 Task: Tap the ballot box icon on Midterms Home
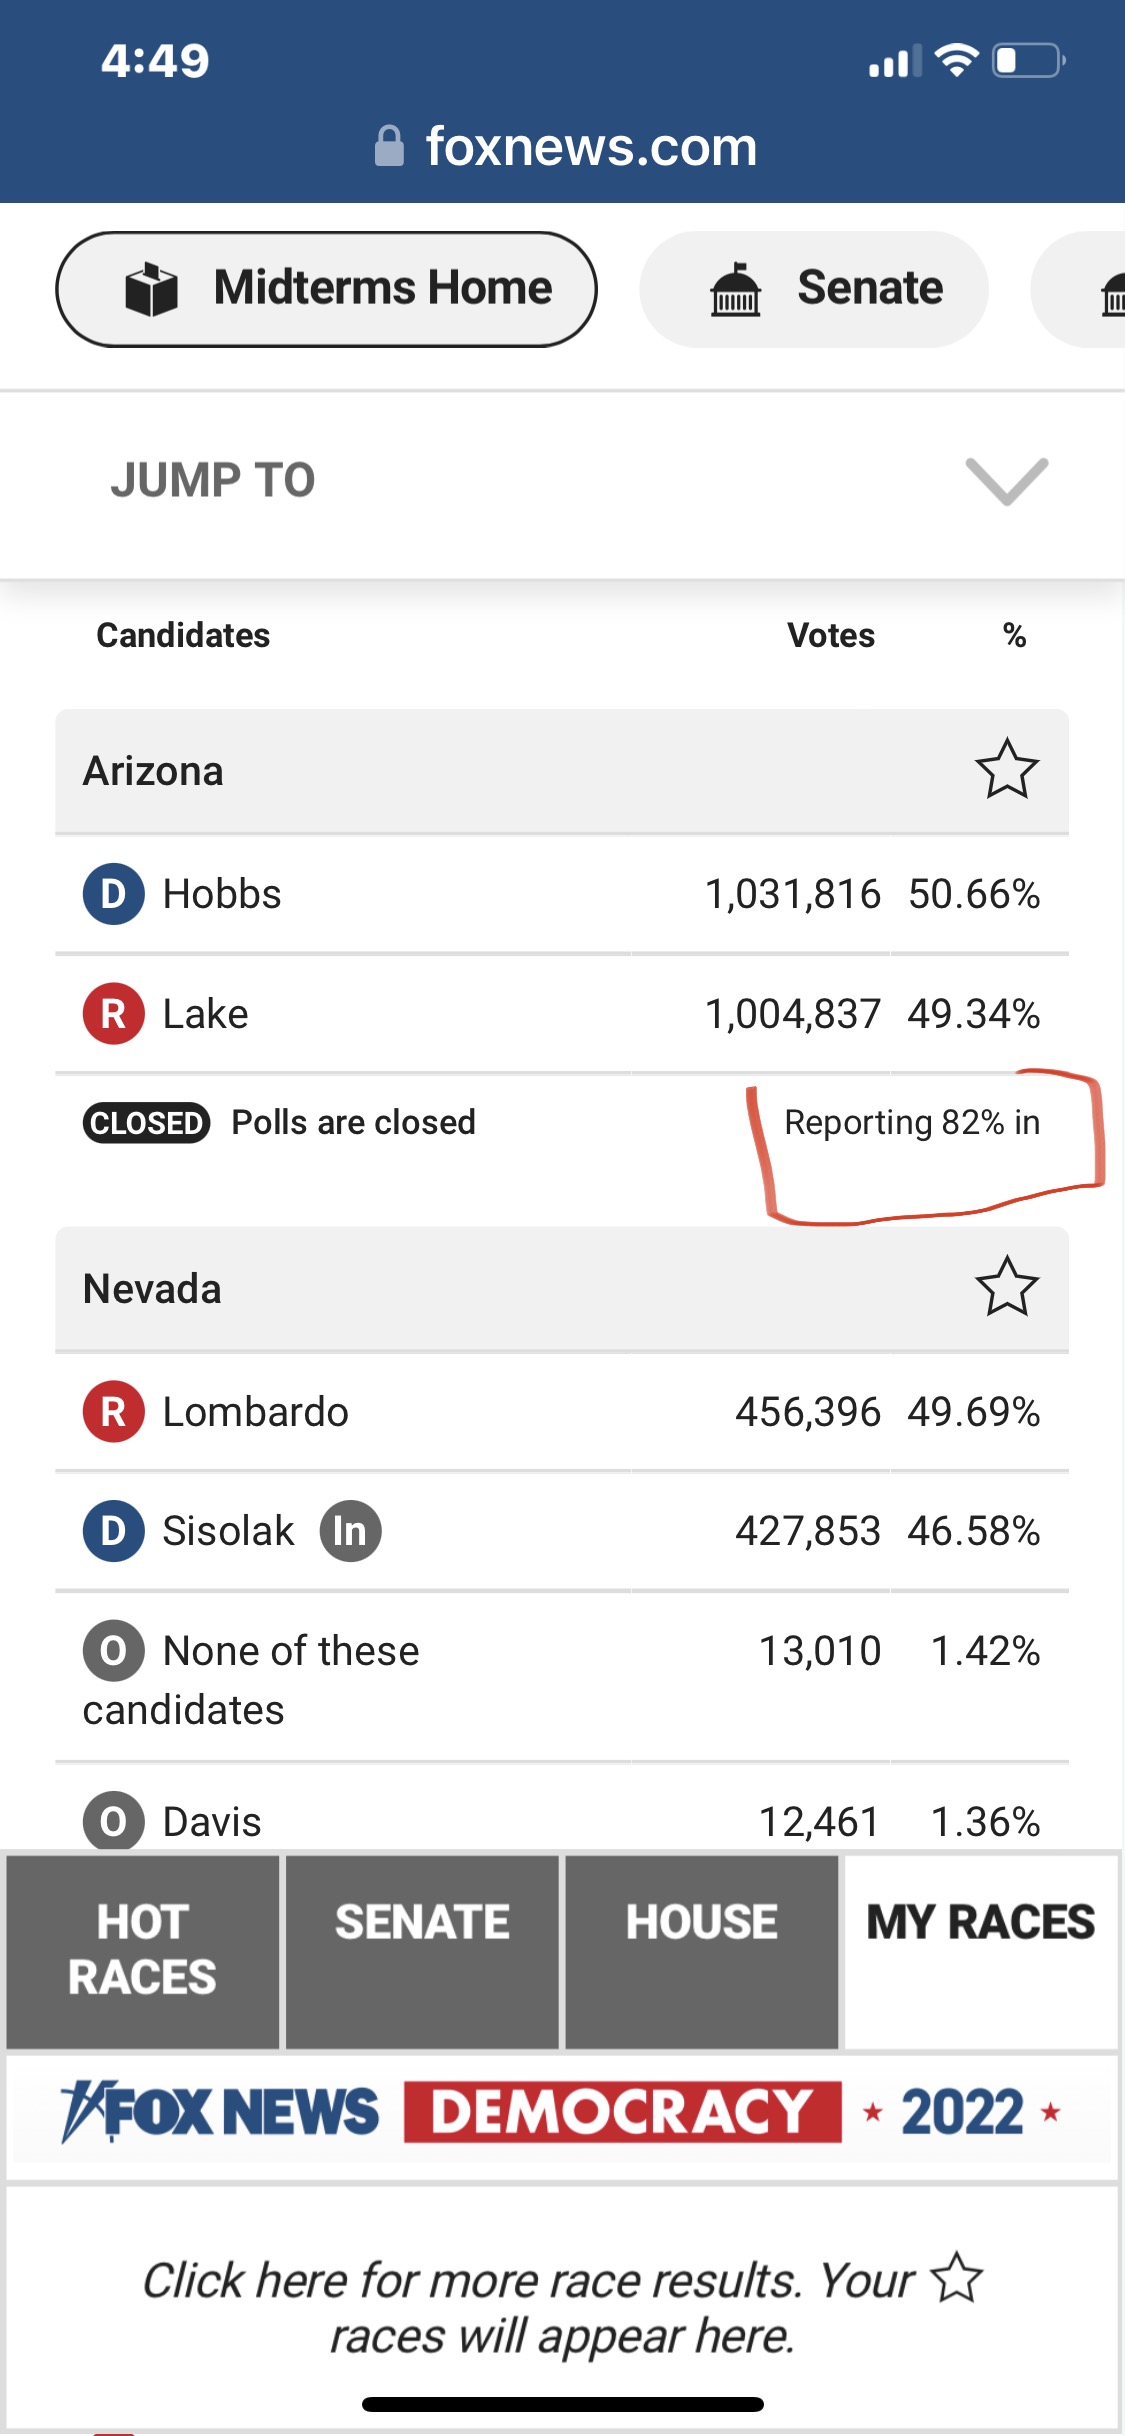[151, 289]
